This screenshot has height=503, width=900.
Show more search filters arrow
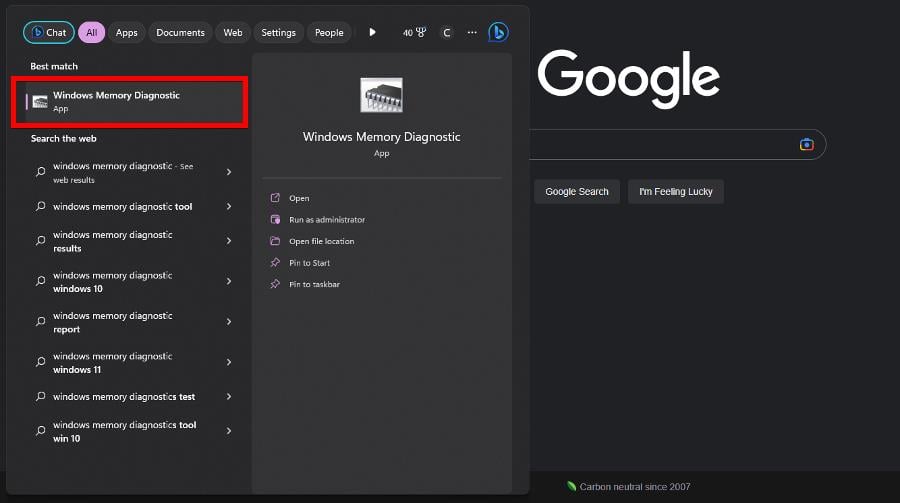pos(373,32)
